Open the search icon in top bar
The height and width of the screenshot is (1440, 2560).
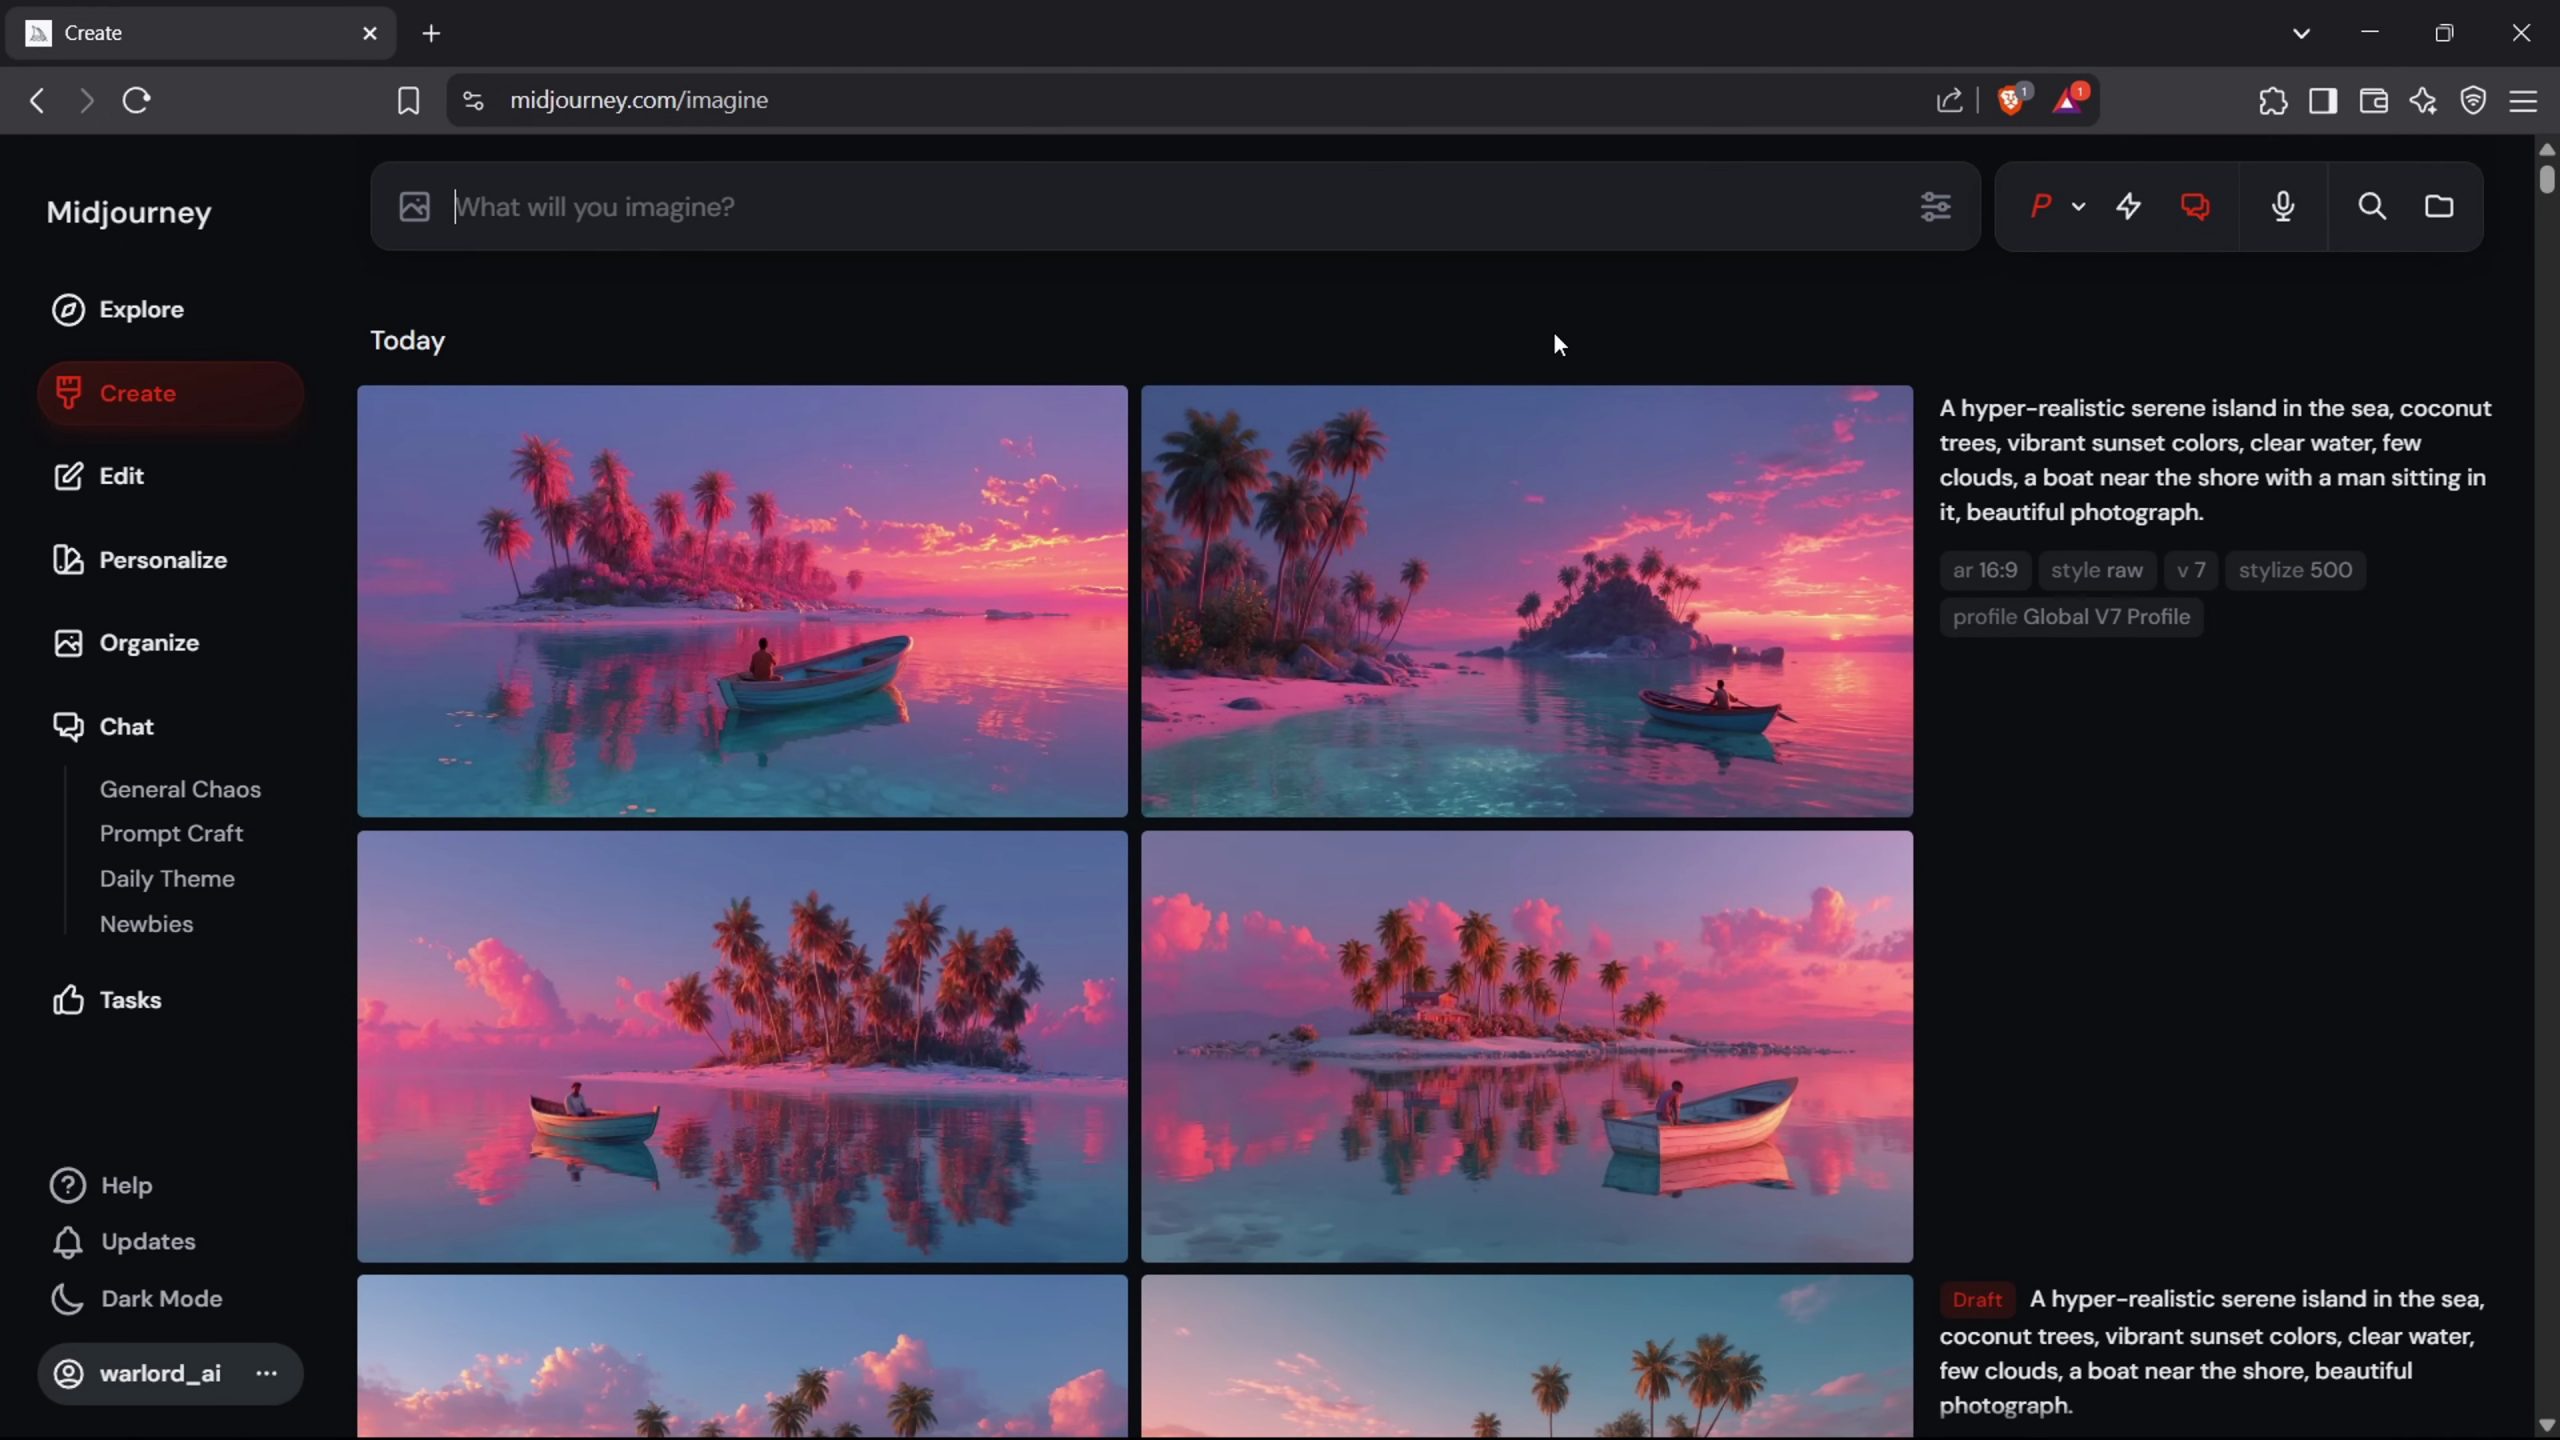2372,206
